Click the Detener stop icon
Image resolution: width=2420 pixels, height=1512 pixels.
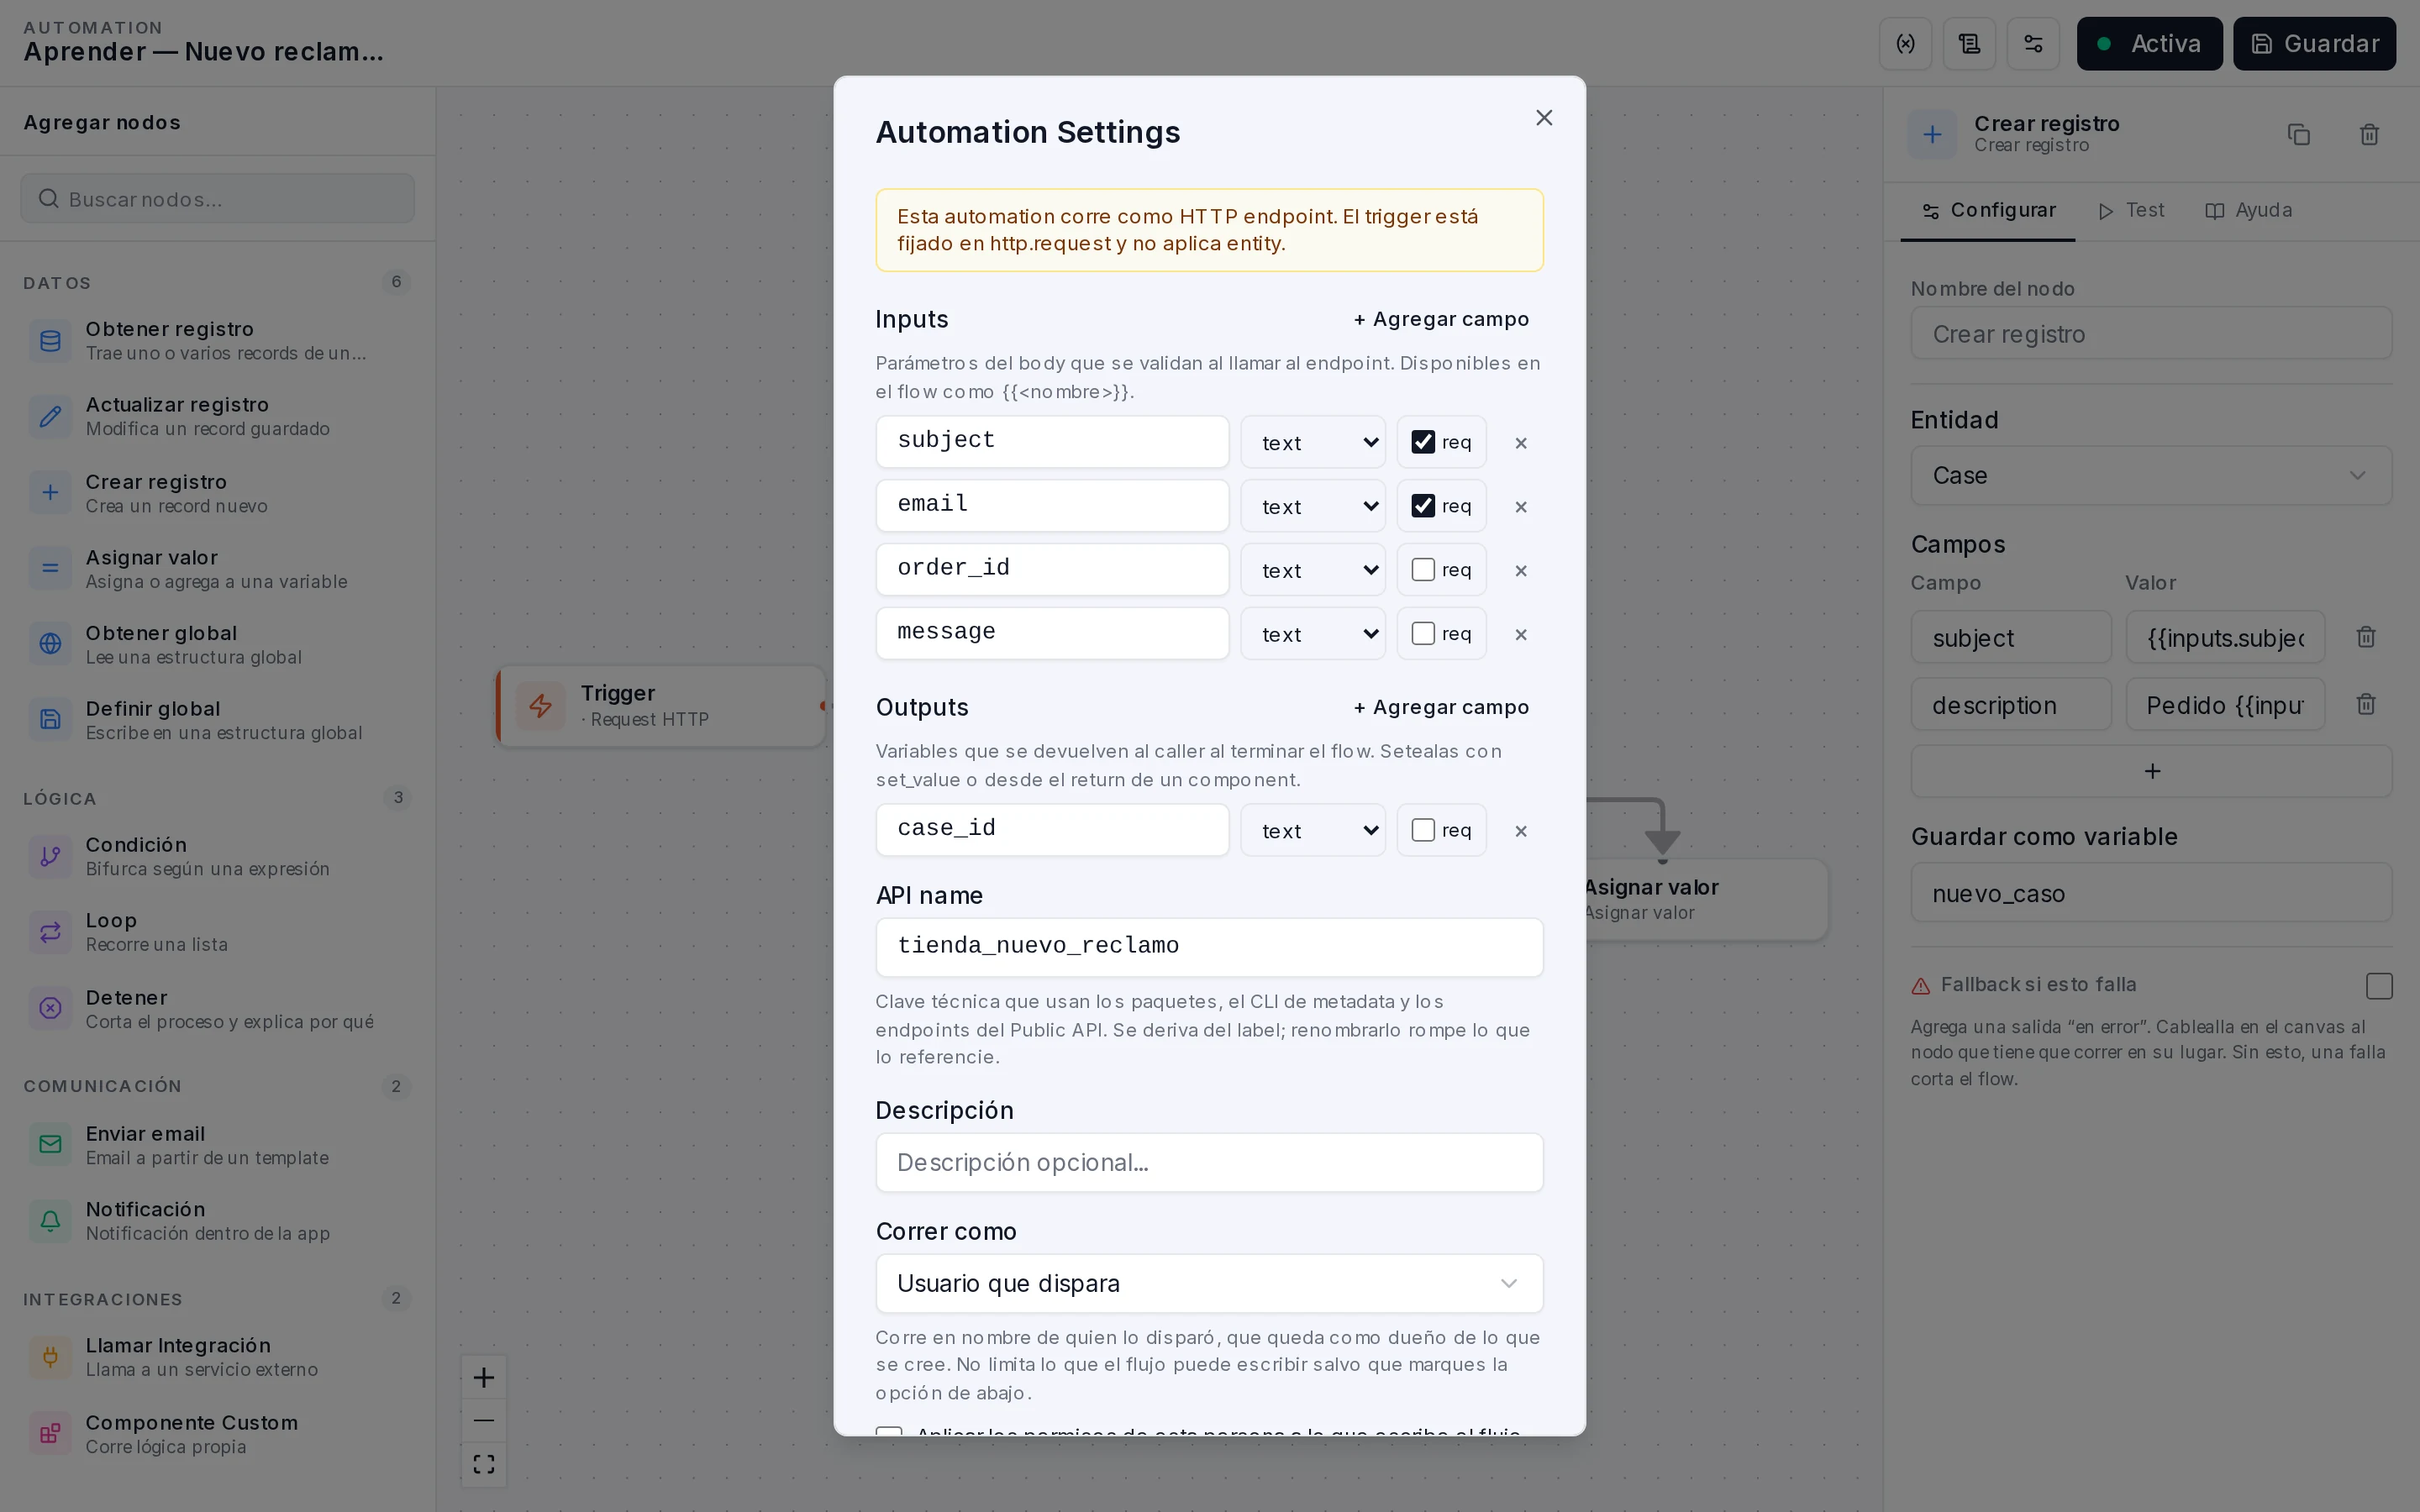50,1008
